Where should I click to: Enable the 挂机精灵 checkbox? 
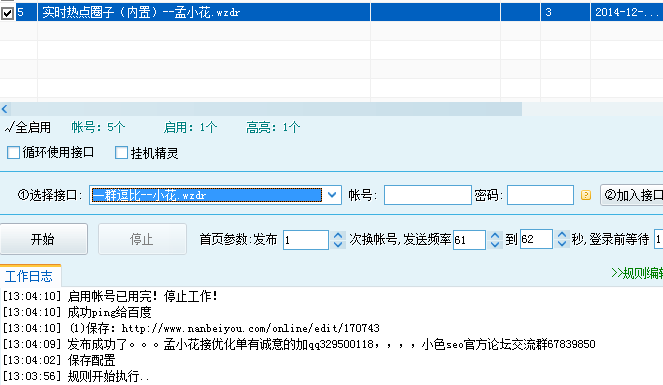121,153
